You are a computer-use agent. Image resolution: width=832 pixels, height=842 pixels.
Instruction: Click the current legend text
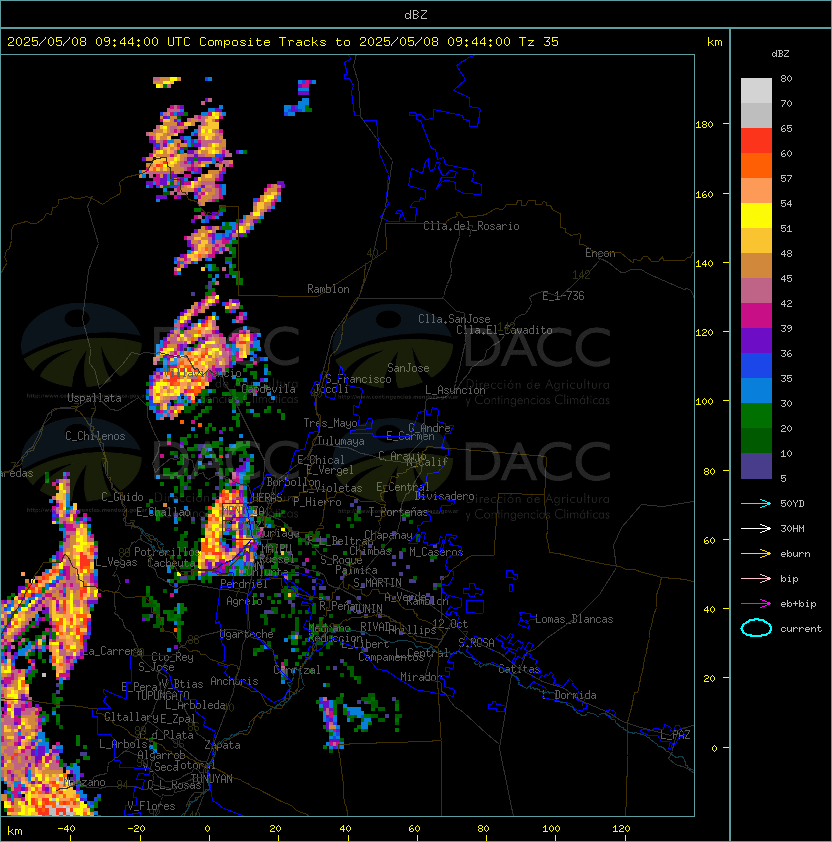tap(801, 629)
